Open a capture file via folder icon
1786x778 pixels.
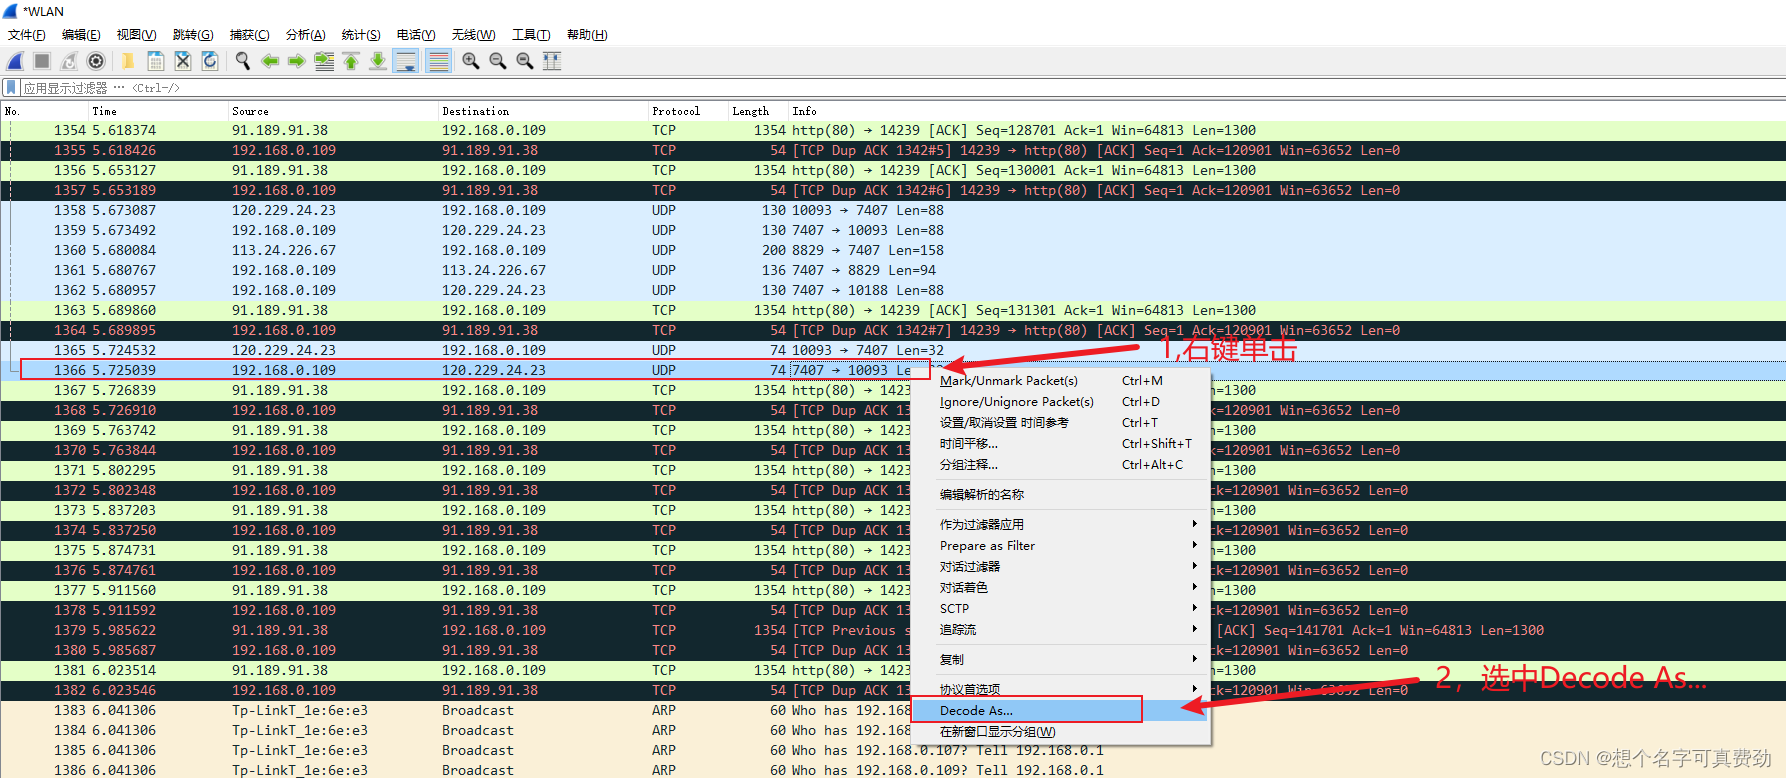[127, 61]
